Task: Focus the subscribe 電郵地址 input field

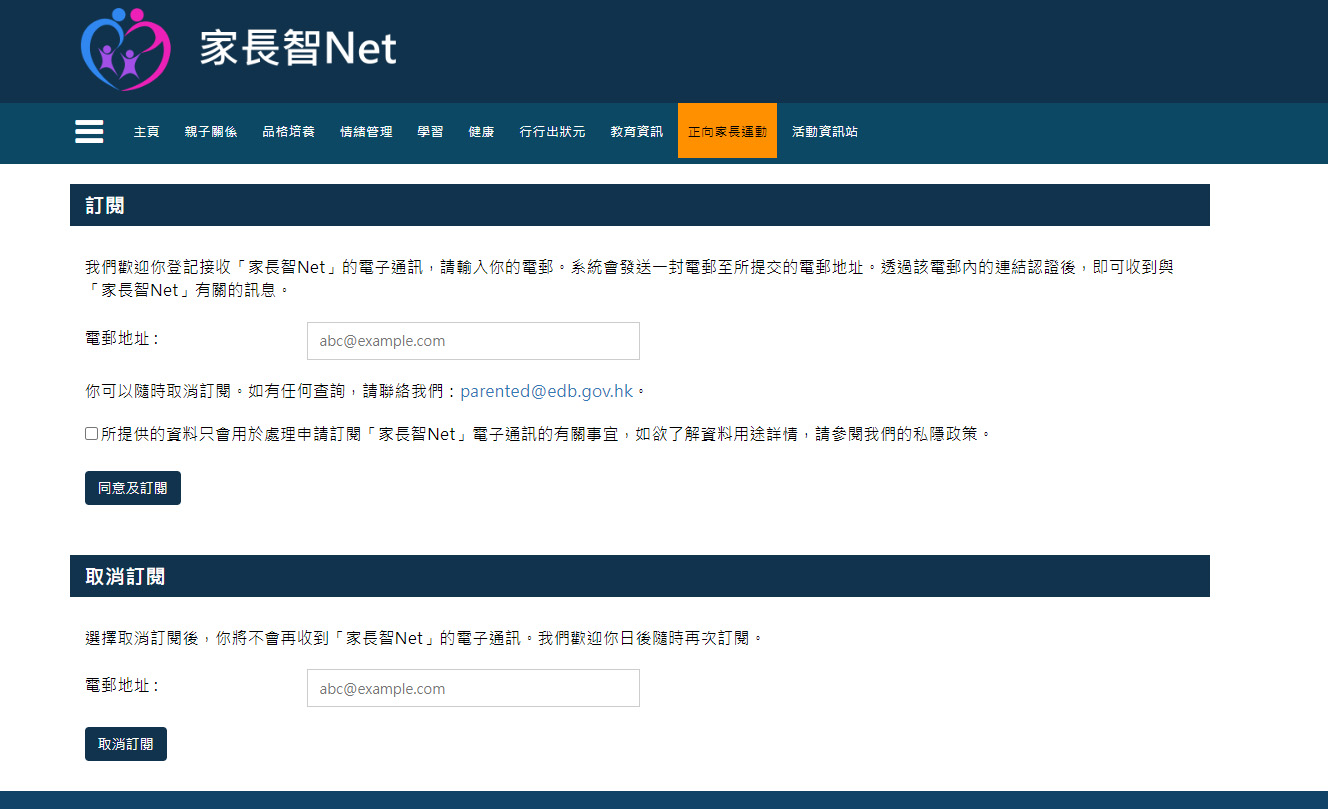Action: (473, 341)
